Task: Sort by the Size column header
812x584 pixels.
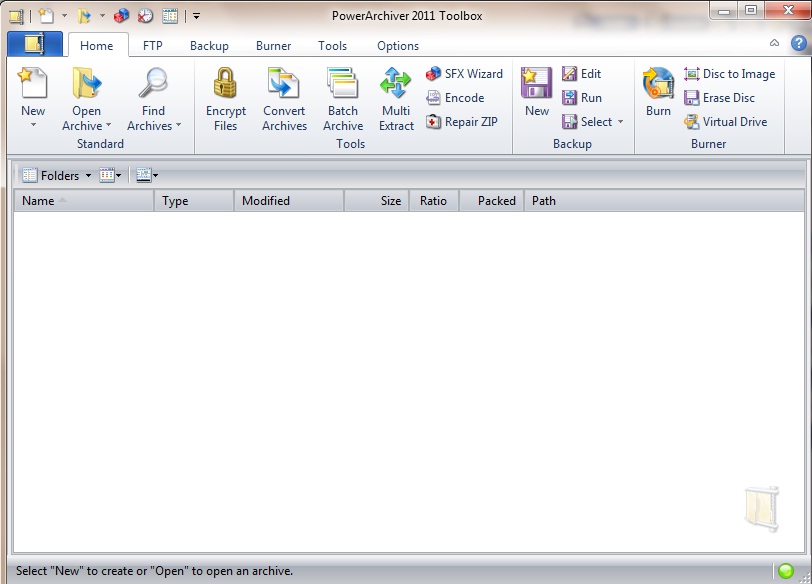Action: pyautogui.click(x=377, y=201)
